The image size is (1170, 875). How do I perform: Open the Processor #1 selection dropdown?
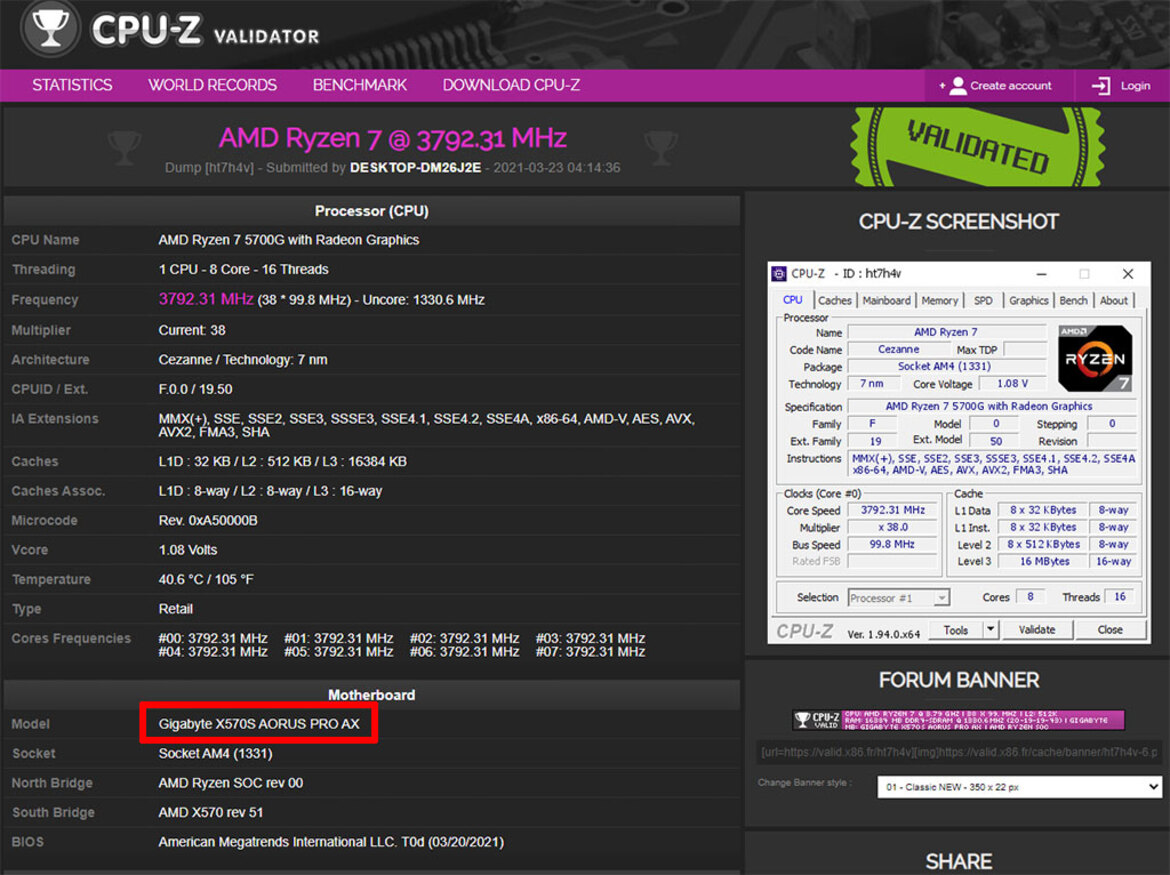tap(898, 598)
